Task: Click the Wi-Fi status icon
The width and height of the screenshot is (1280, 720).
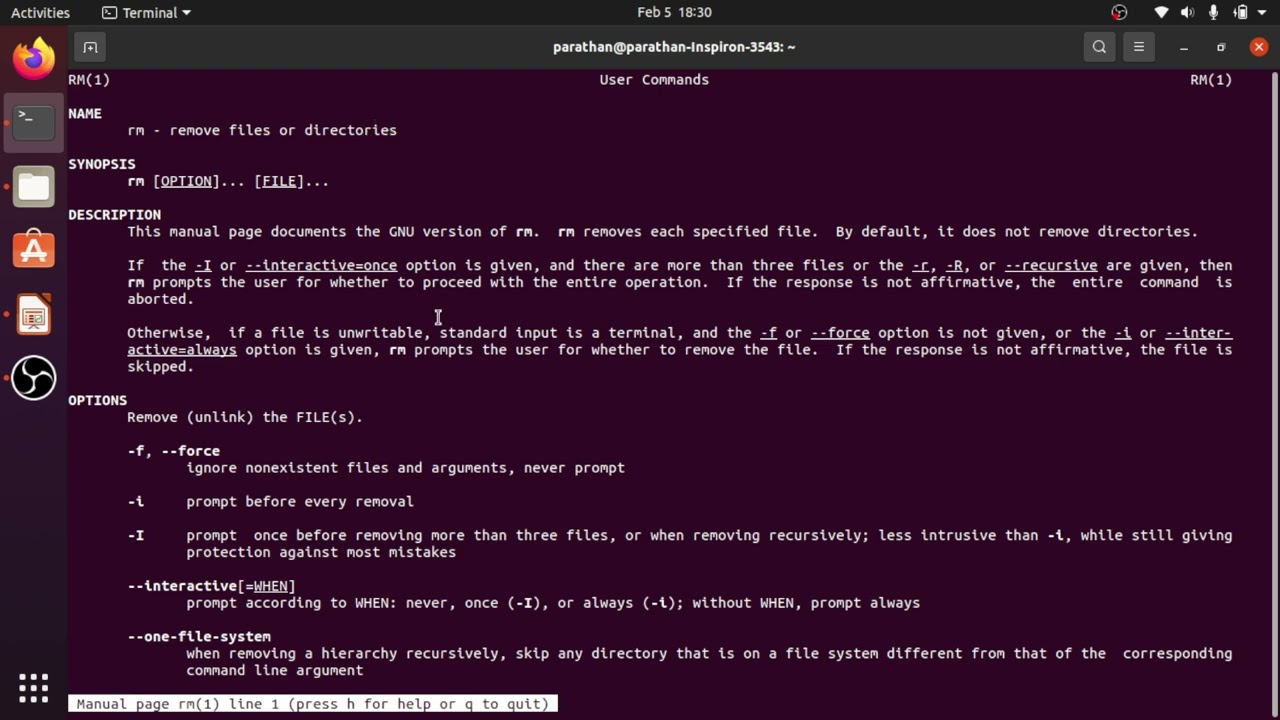Action: (x=1161, y=13)
